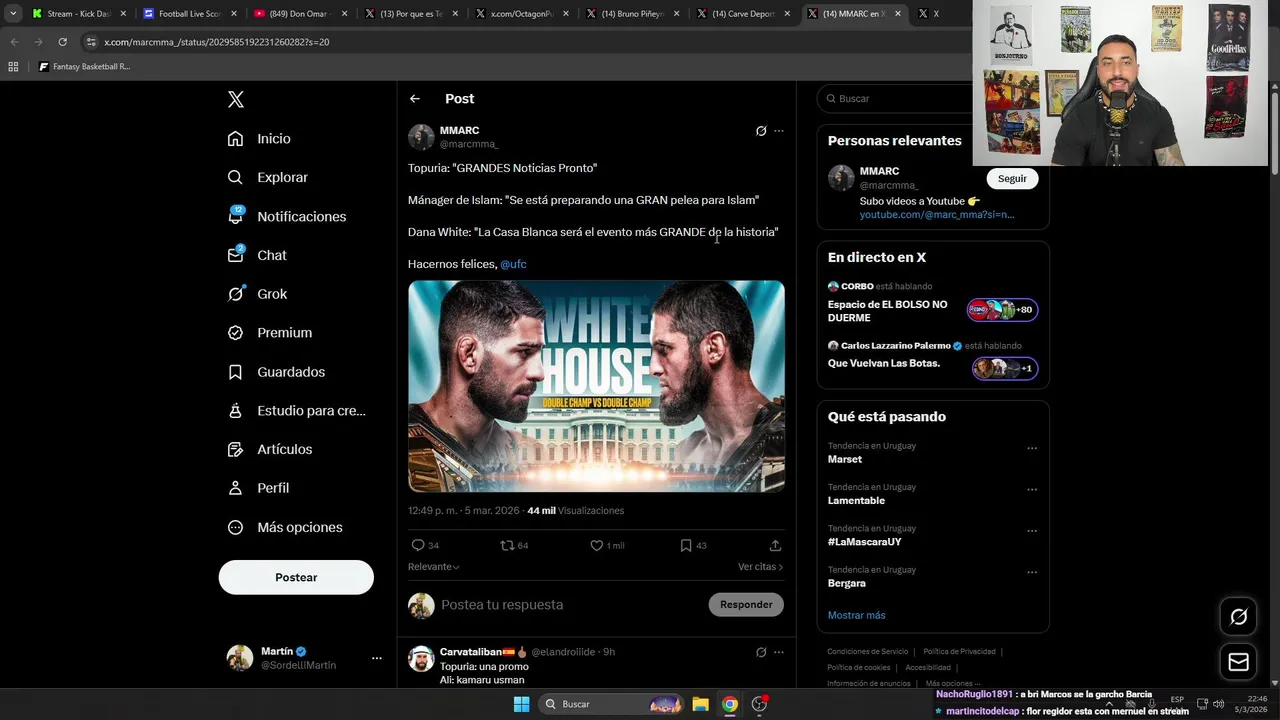Viewport: 1280px width, 720px height.
Task: Click the Responder button
Action: [746, 604]
